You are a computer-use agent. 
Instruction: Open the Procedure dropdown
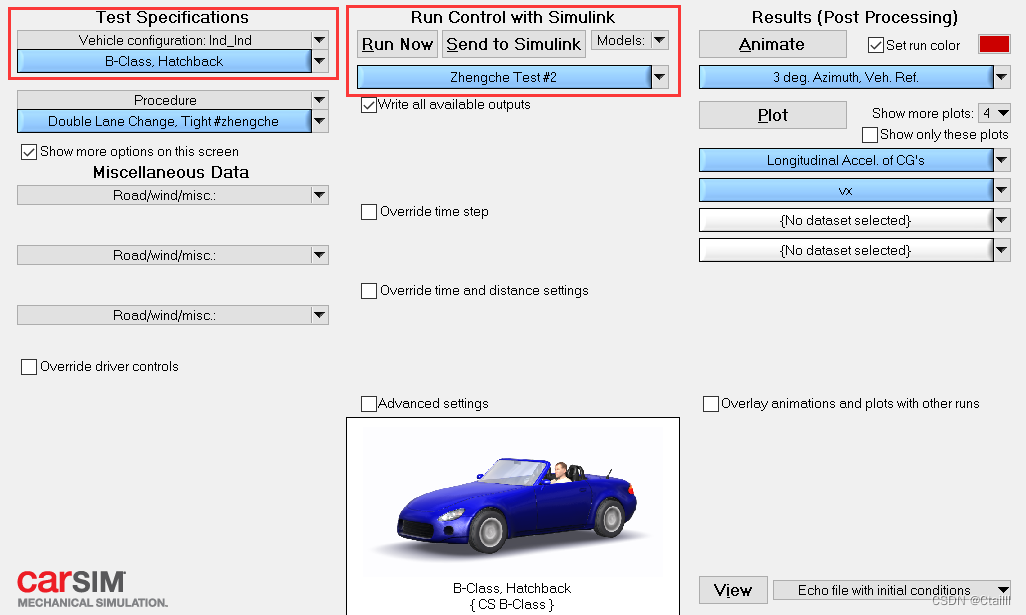172,100
